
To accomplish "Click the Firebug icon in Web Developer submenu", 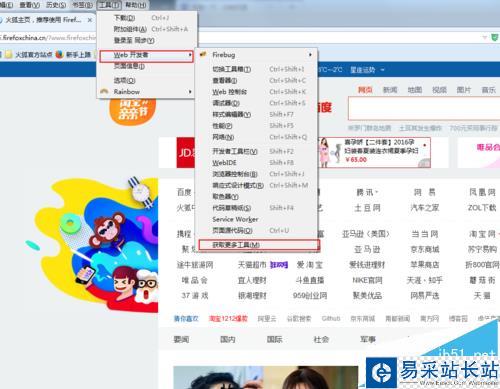I will 203,54.
